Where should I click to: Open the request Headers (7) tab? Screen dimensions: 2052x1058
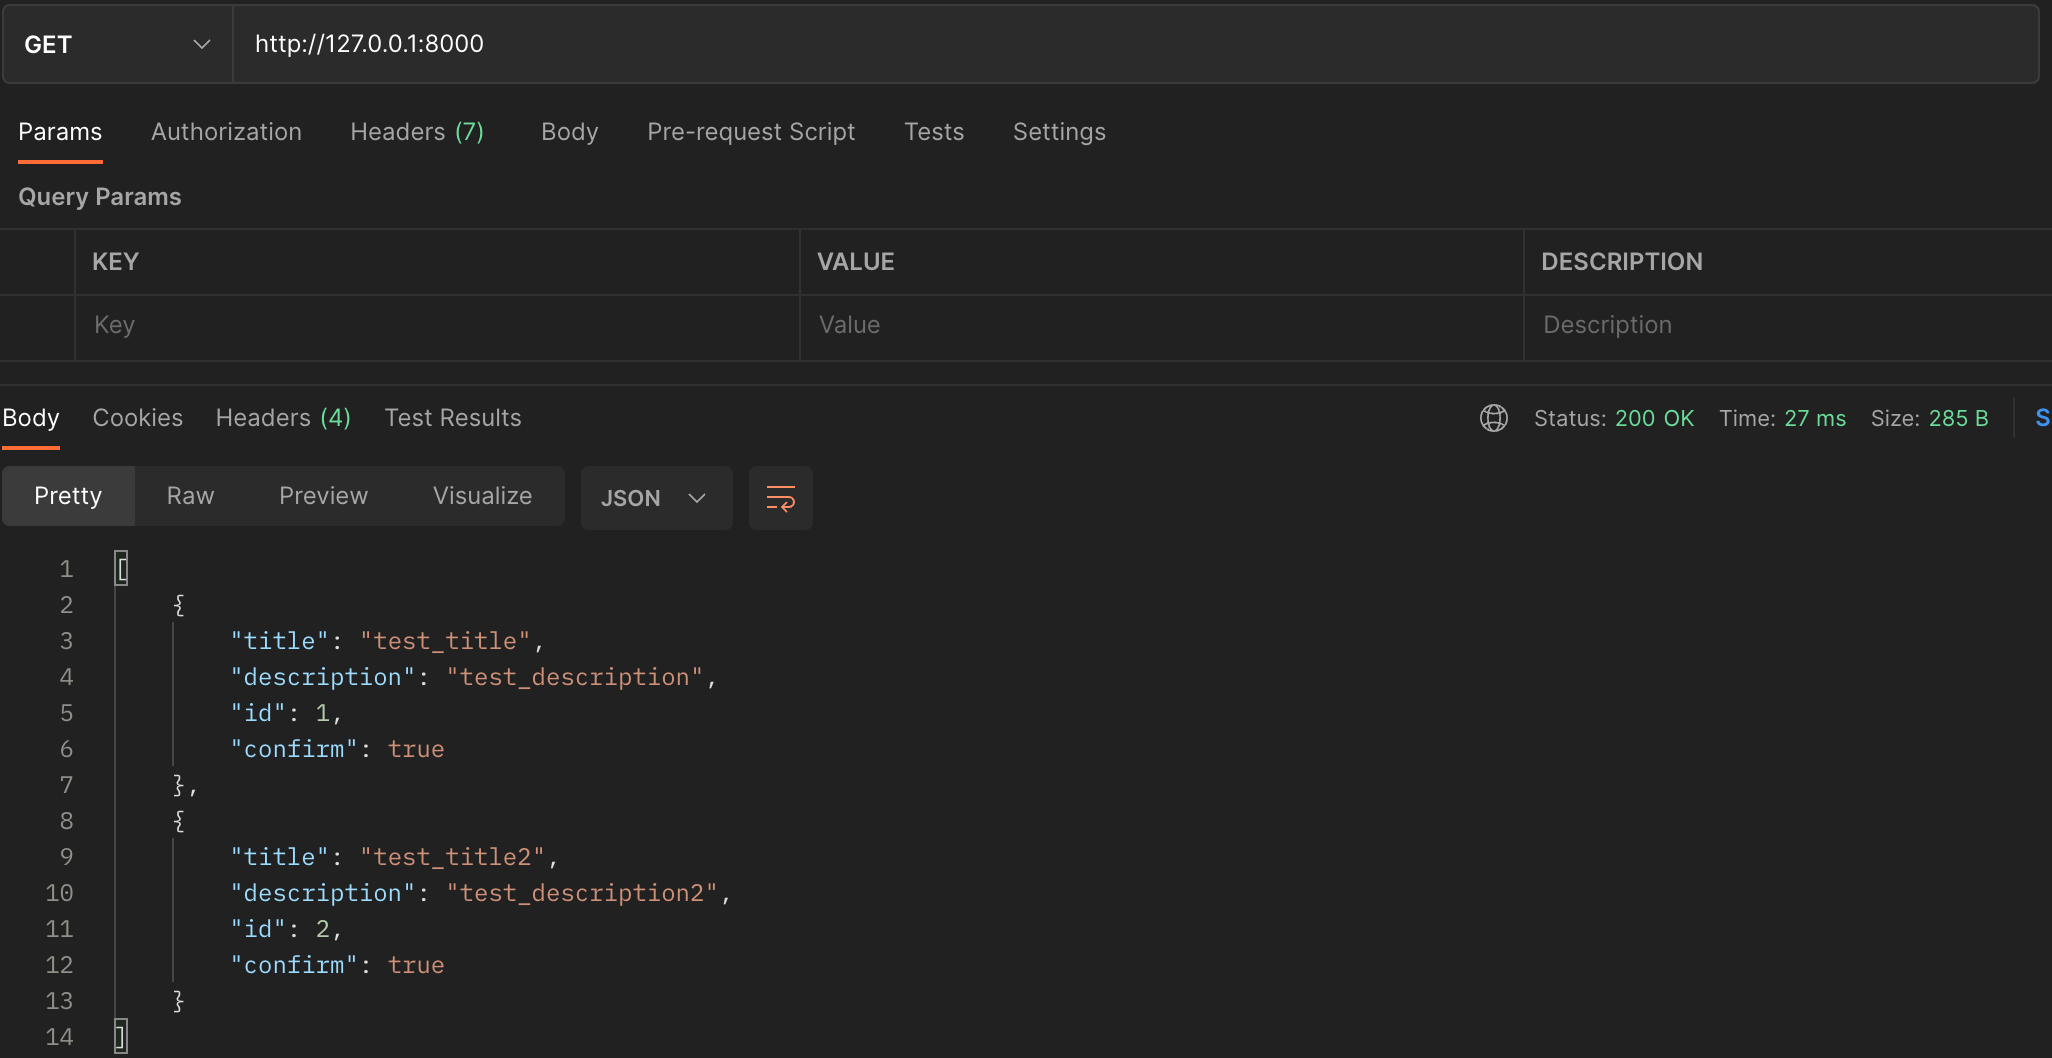[417, 132]
